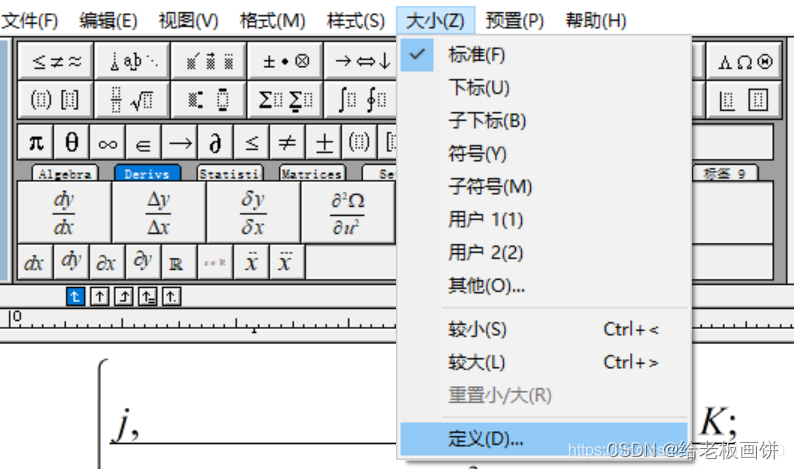Insert the small ∂y expression
Screen dimensions: 794x469
pos(143,262)
